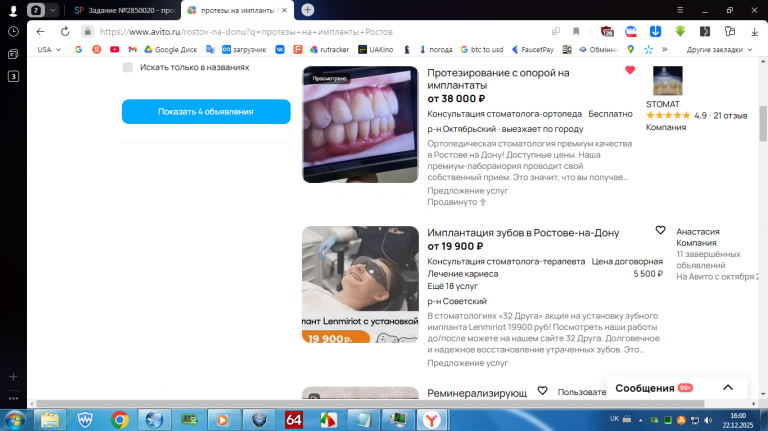Open sidebar more options (three dots)
This screenshot has height=431, width=768.
[x=13, y=398]
